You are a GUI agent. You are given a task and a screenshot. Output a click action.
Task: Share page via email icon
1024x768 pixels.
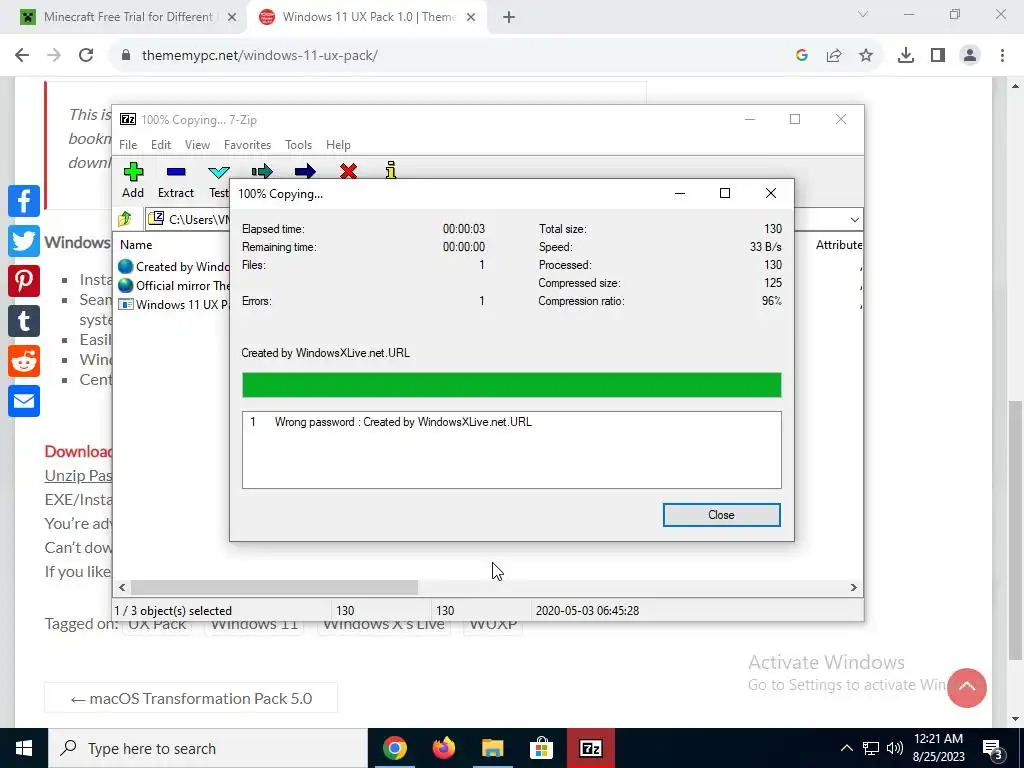[x=24, y=401]
